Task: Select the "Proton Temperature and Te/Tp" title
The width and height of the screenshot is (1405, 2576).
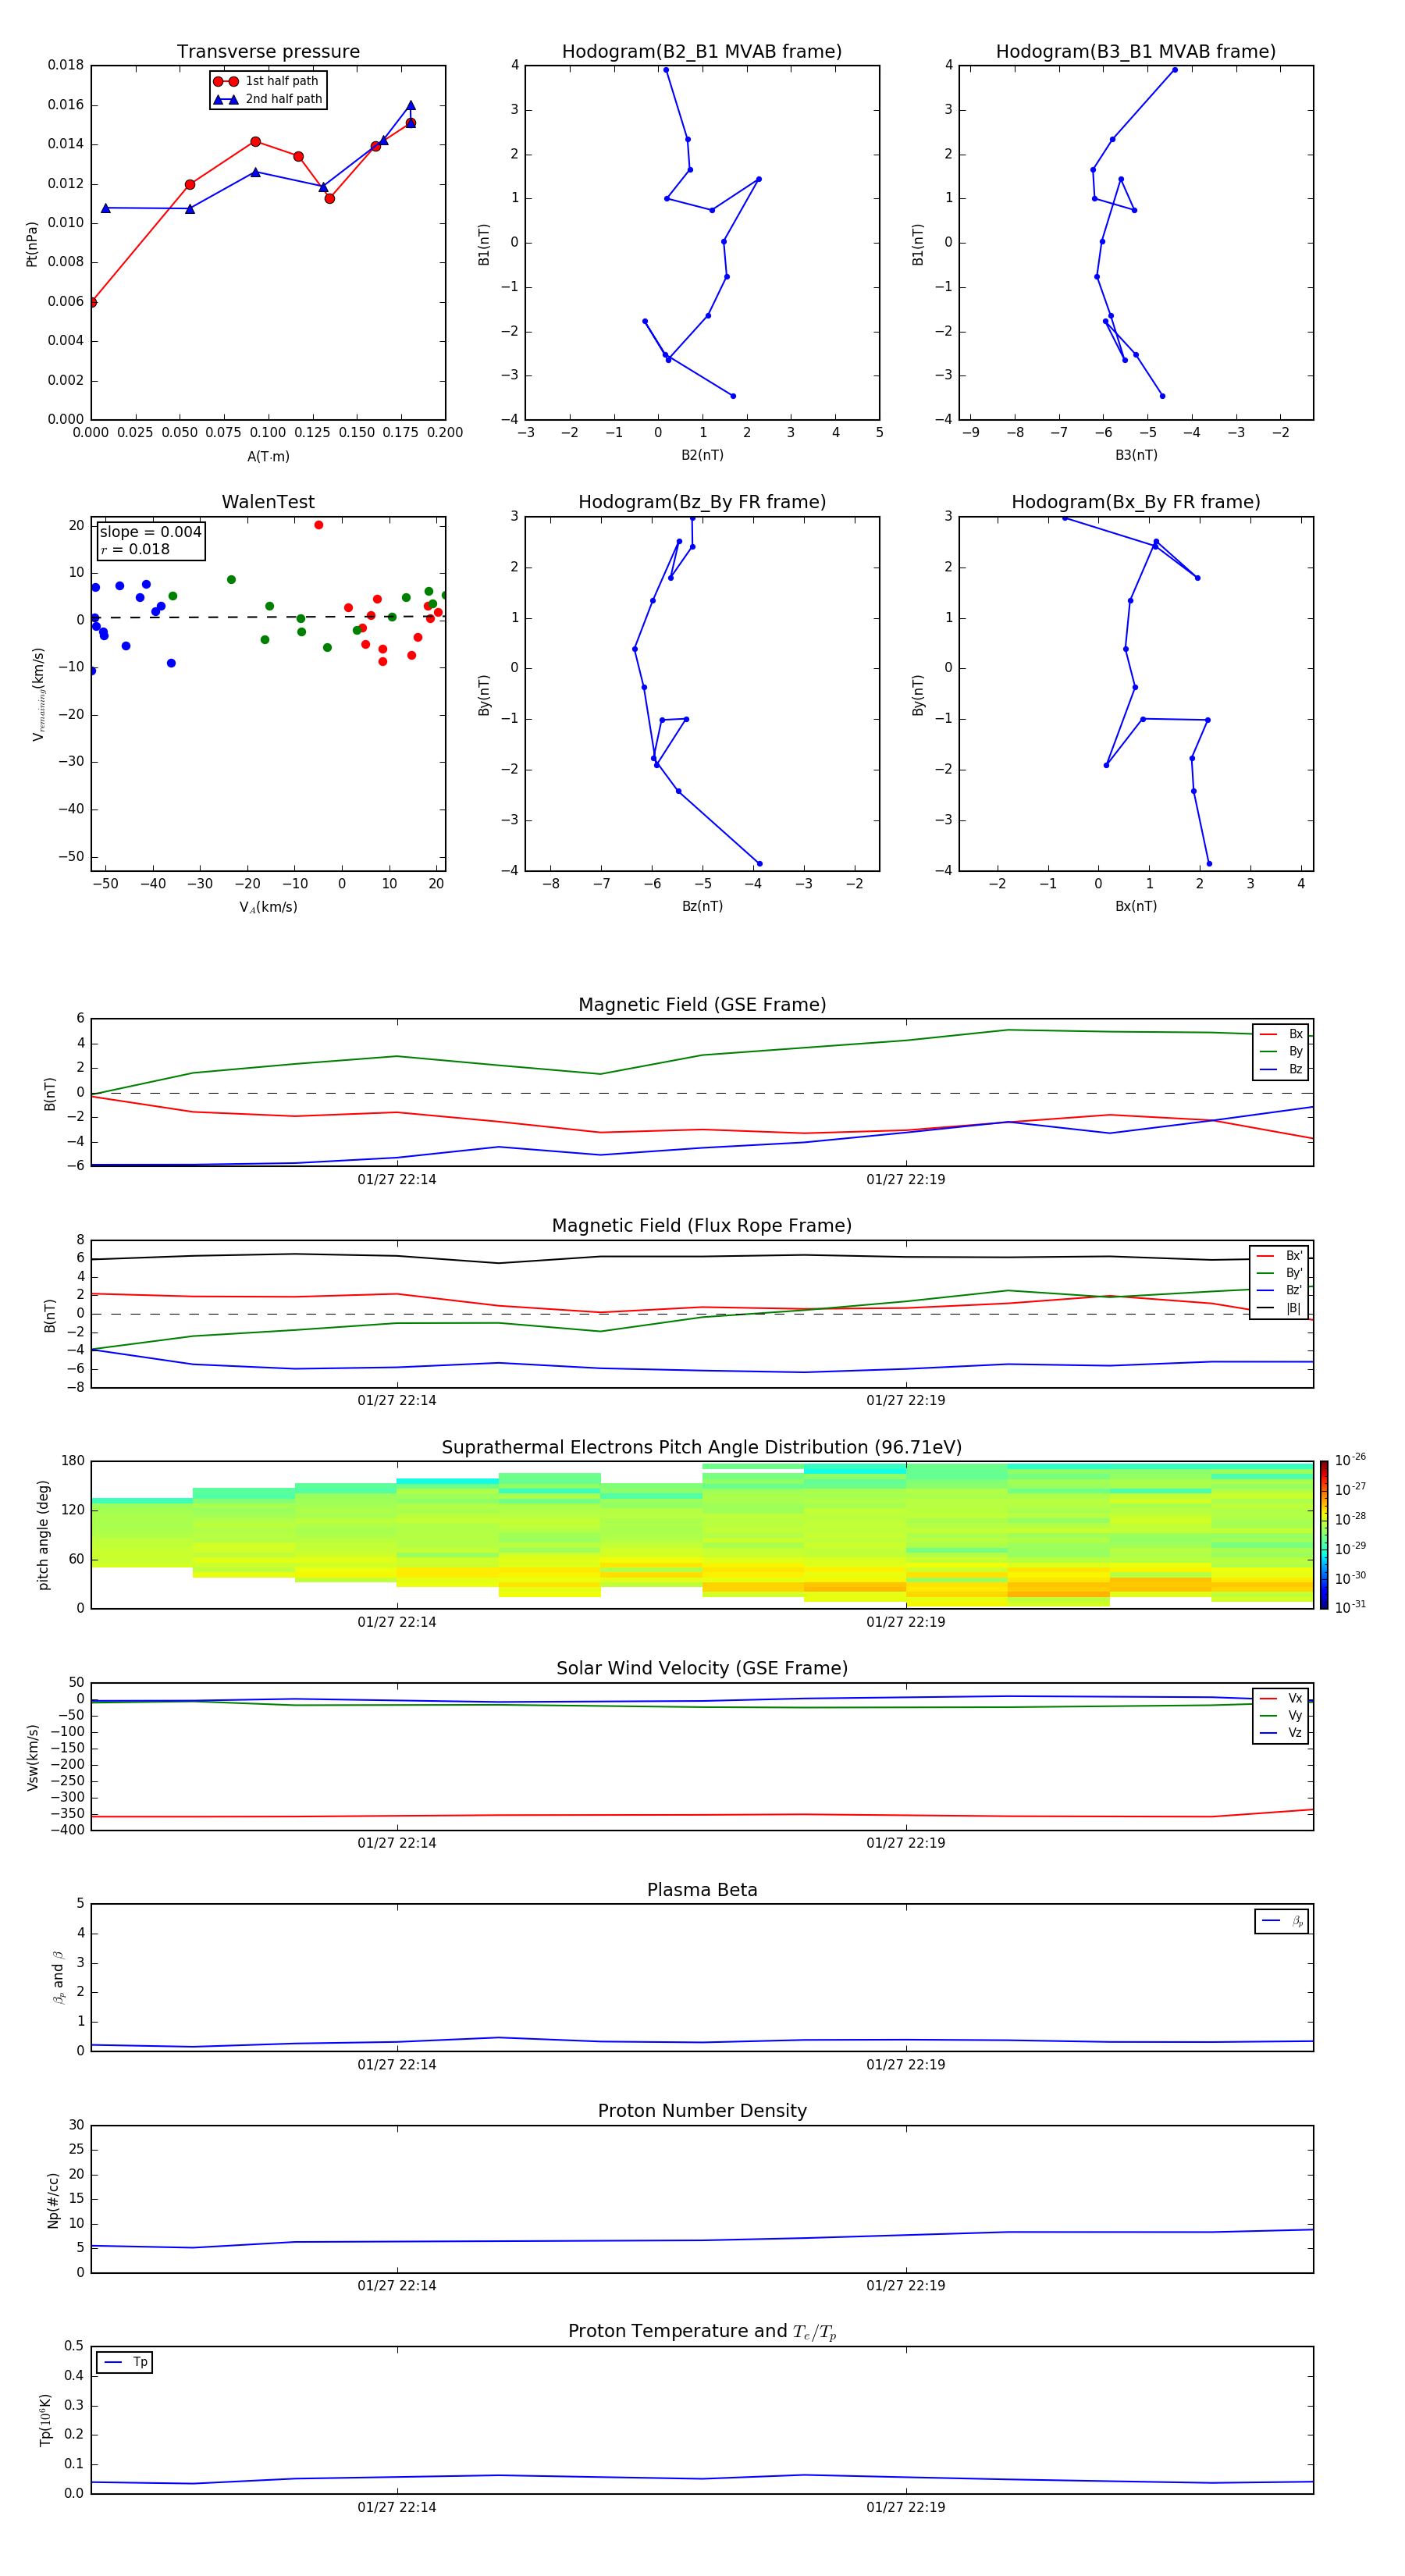Action: pyautogui.click(x=702, y=2332)
